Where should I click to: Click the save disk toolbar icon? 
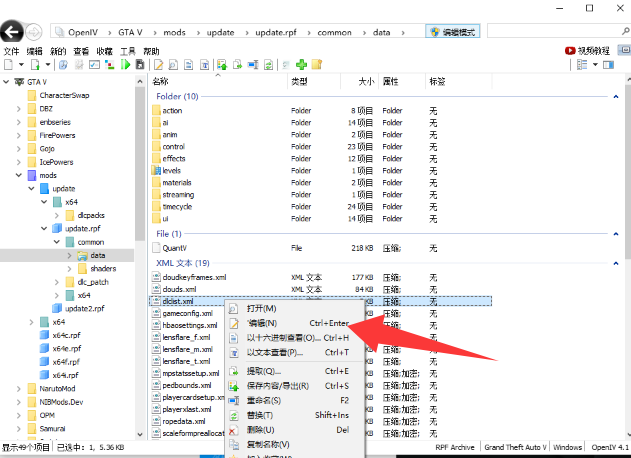[x=140, y=64]
